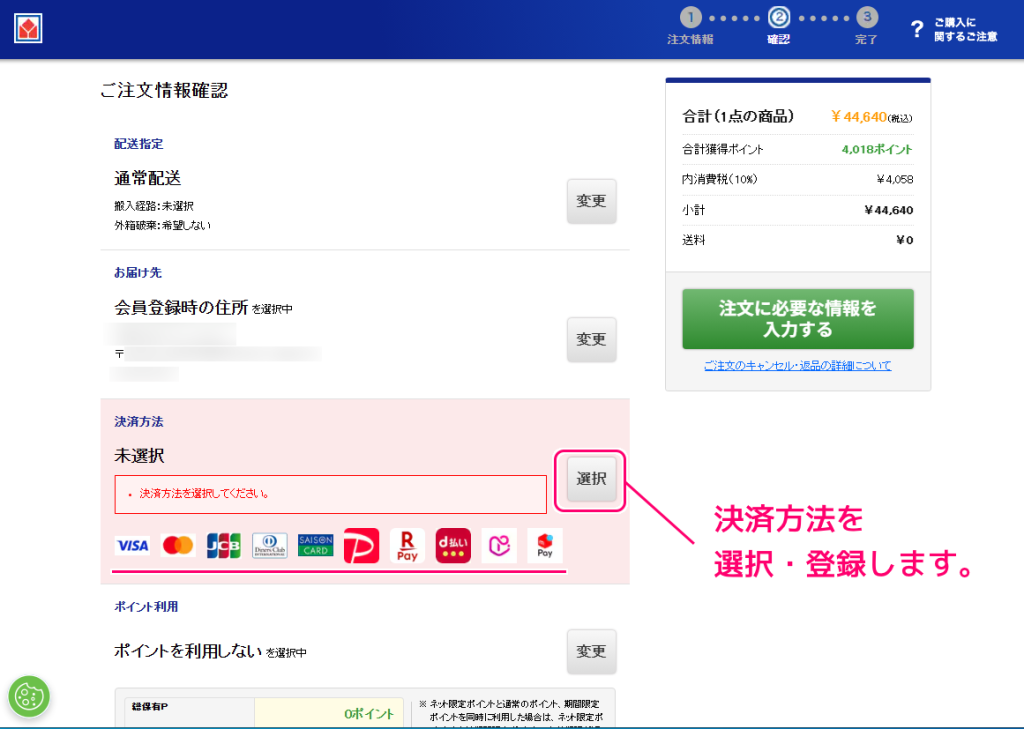Click the question mark help icon

point(917,29)
